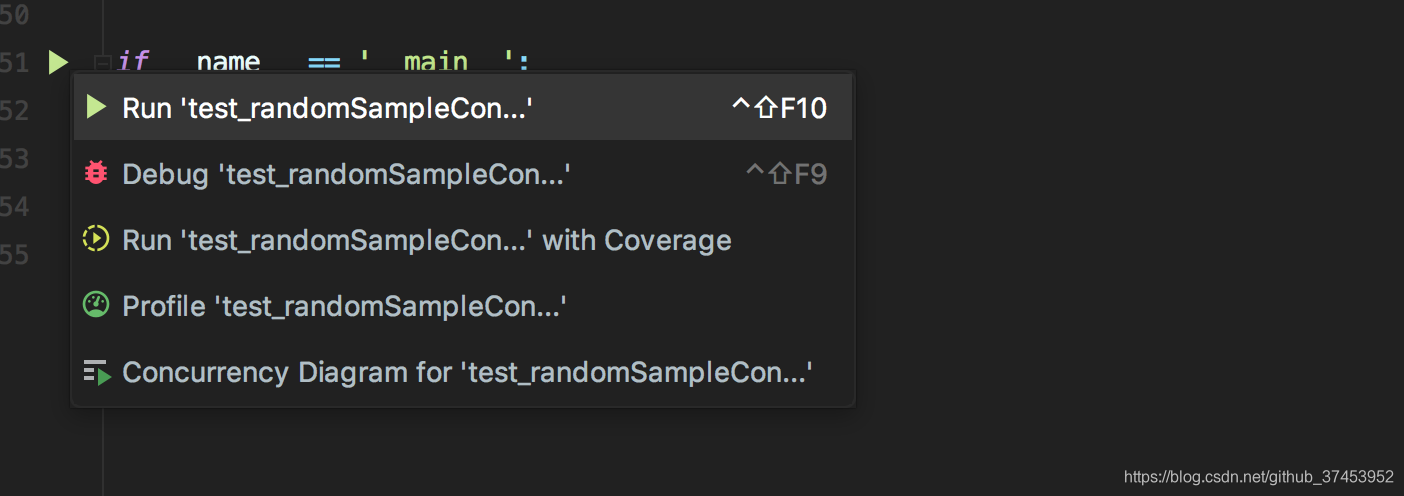The image size is (1404, 496).
Task: Click the green play icon beside Run entry
Action: [96, 107]
